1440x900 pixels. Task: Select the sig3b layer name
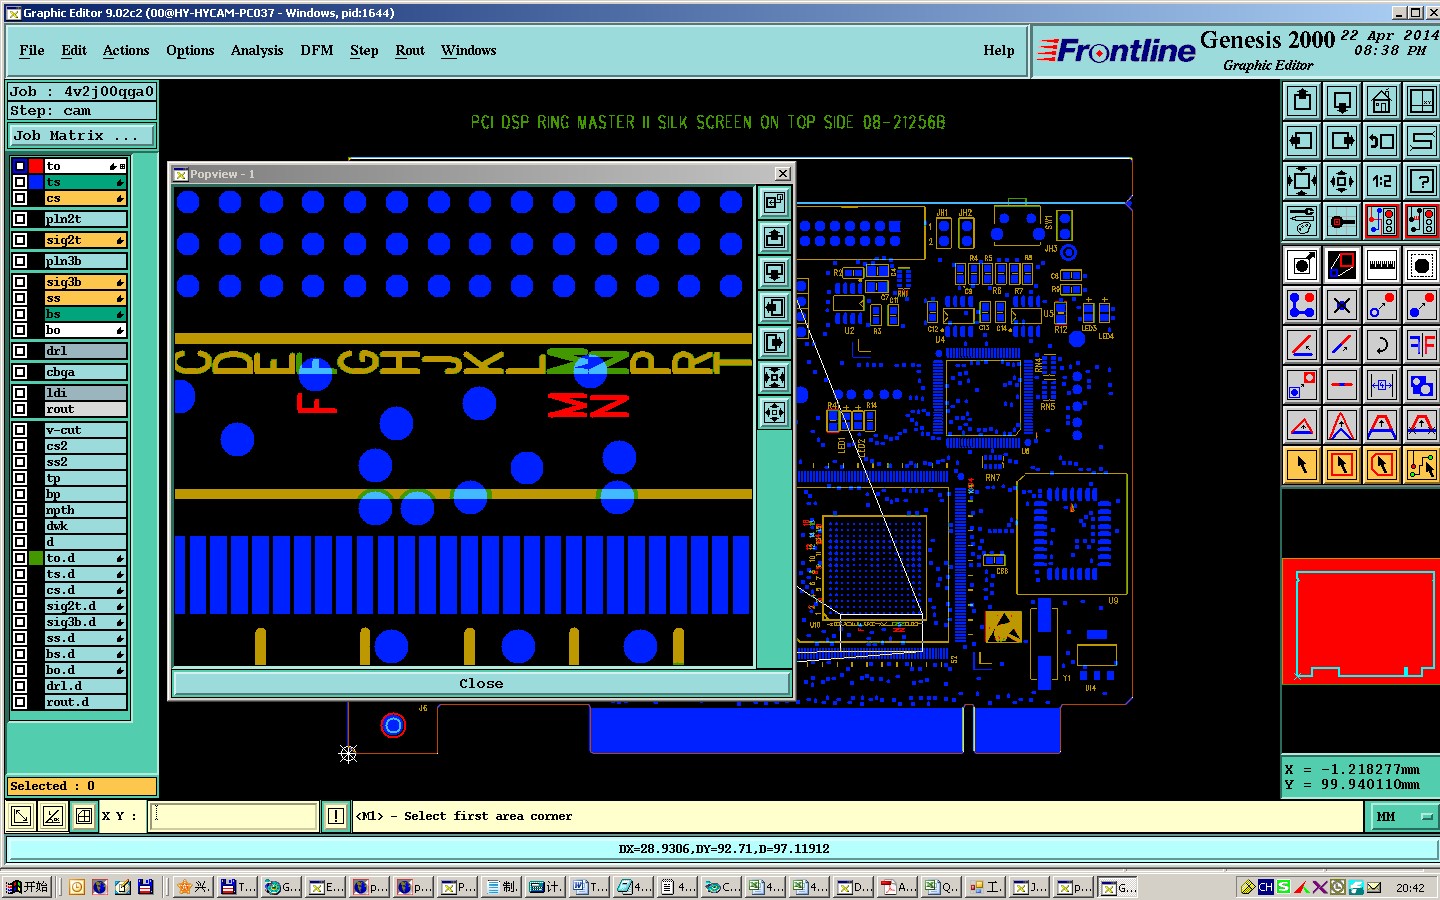tap(85, 282)
